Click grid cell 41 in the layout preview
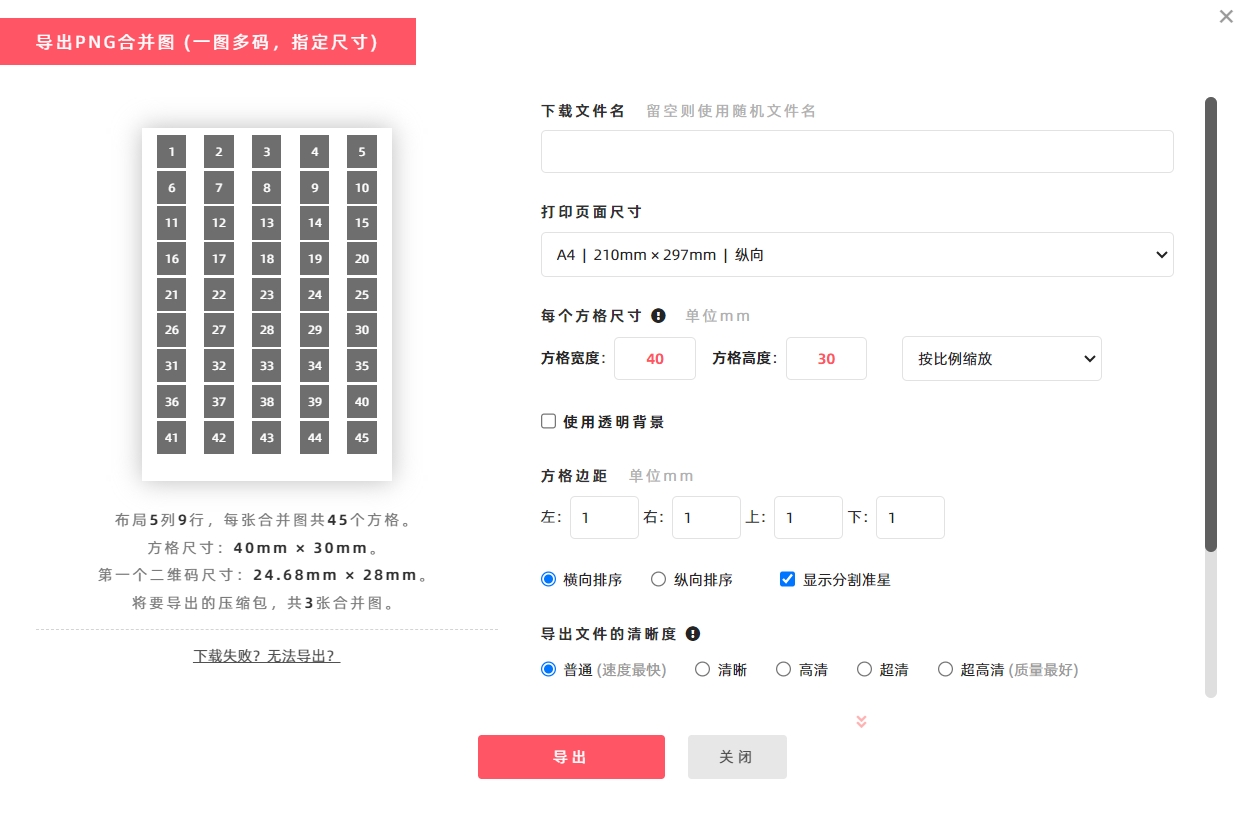Screen dimensions: 1245x823 point(172,437)
